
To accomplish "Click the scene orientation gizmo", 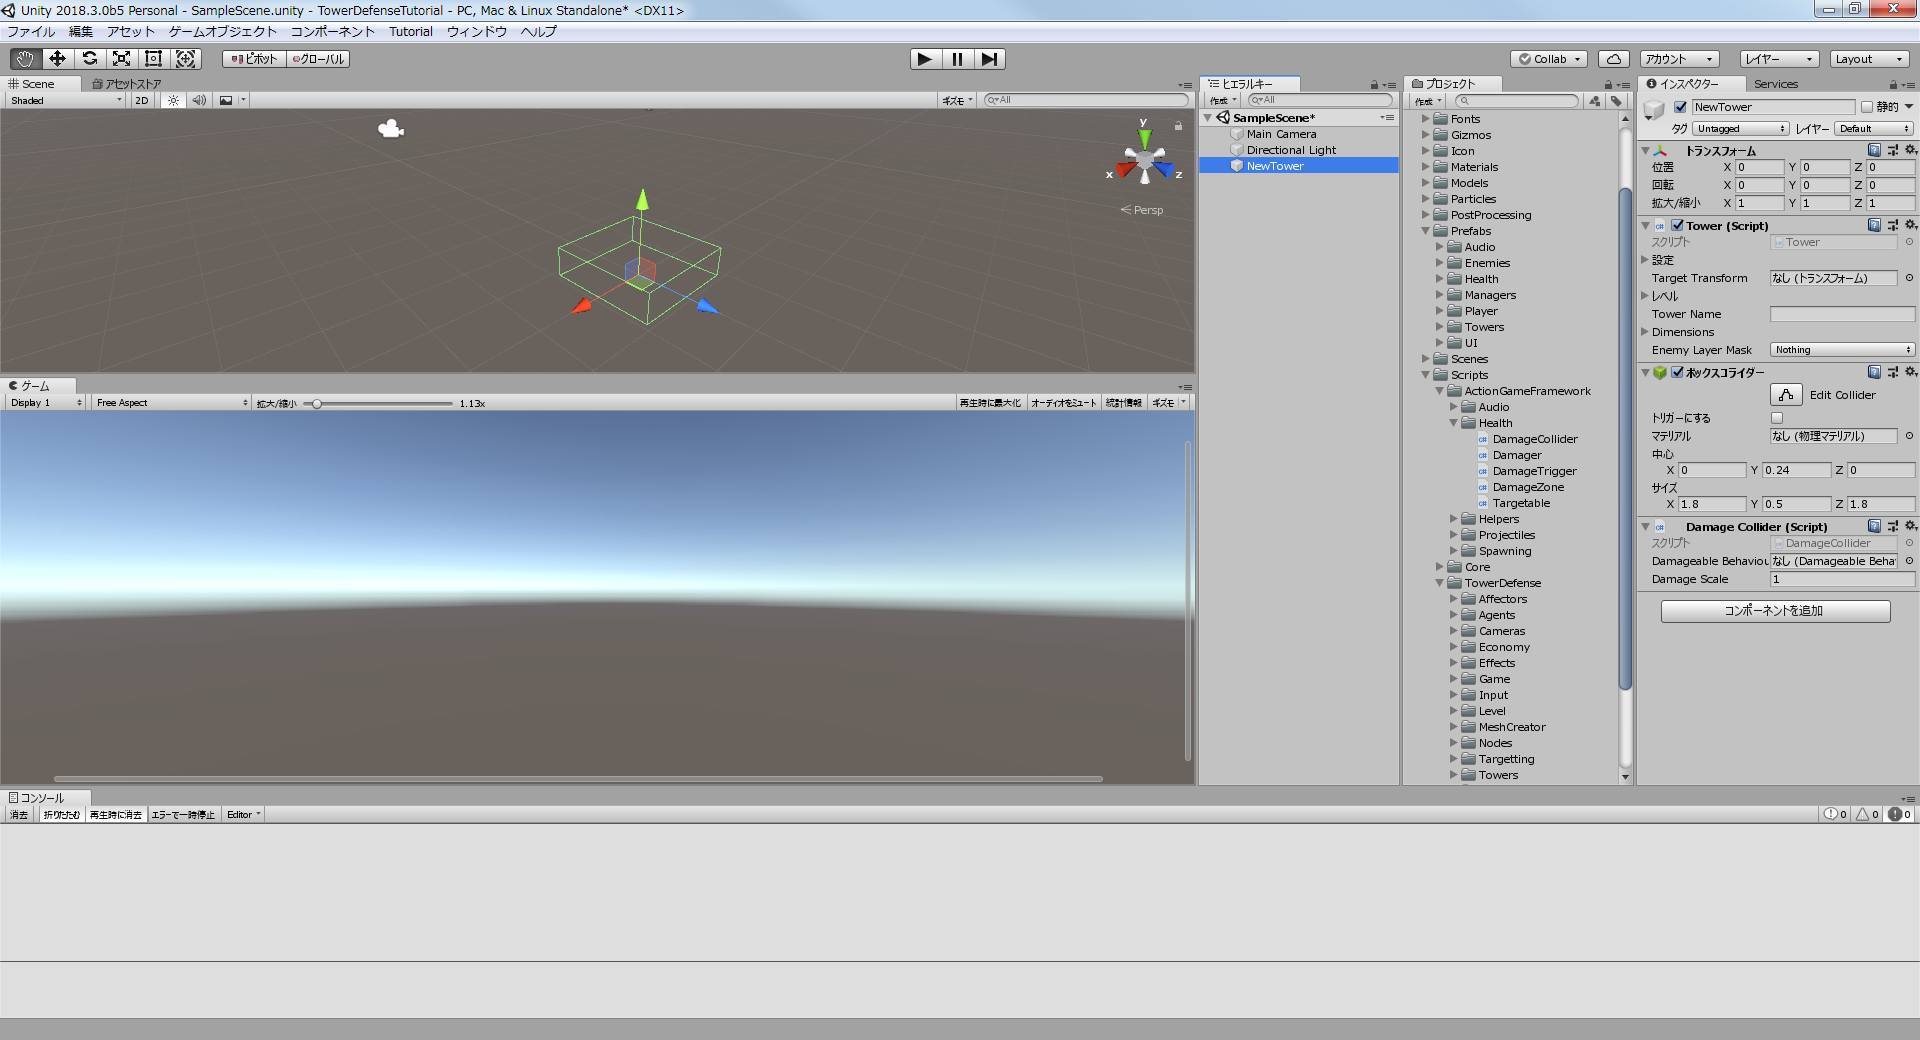I will (x=1145, y=160).
